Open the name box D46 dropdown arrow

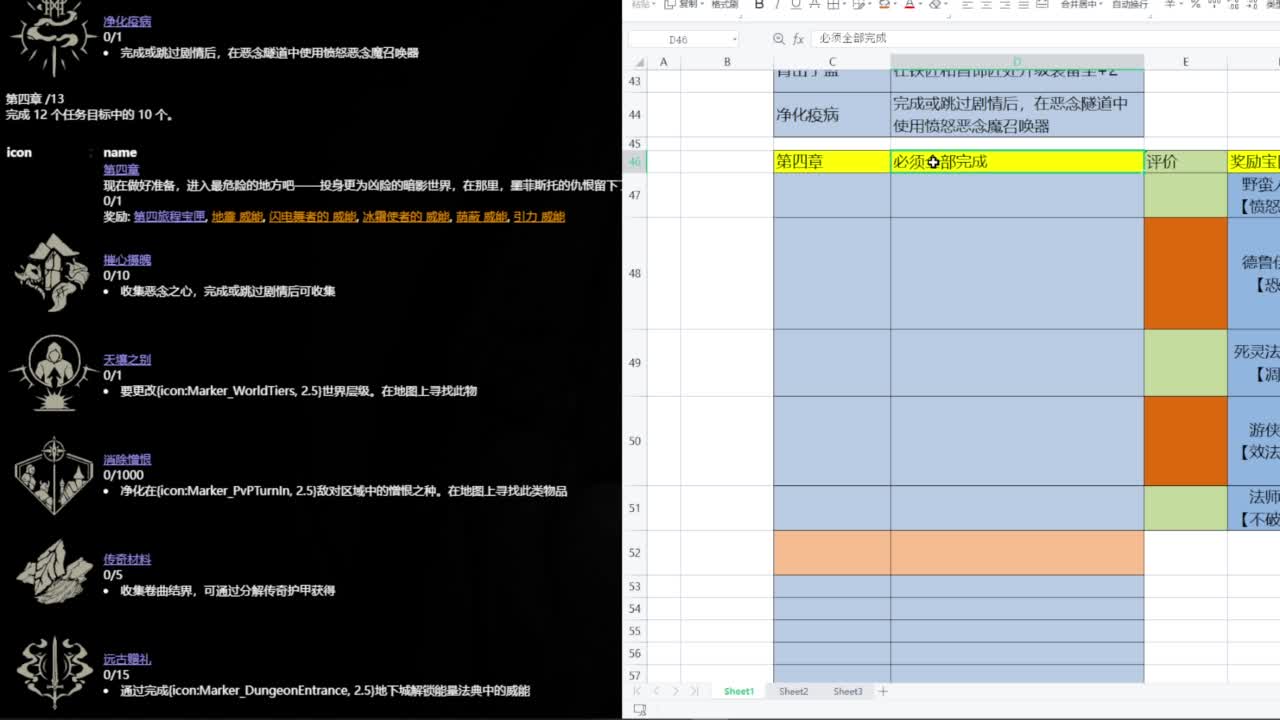pyautogui.click(x=735, y=39)
